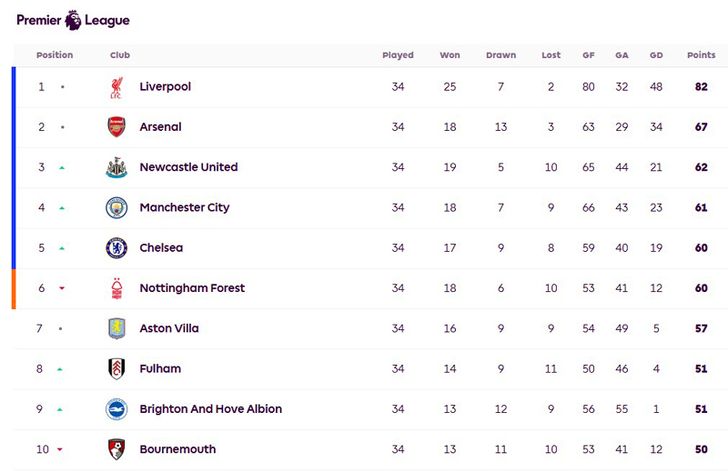Open Brighton And Hove Albion link
The image size is (728, 471).
pyautogui.click(x=211, y=409)
